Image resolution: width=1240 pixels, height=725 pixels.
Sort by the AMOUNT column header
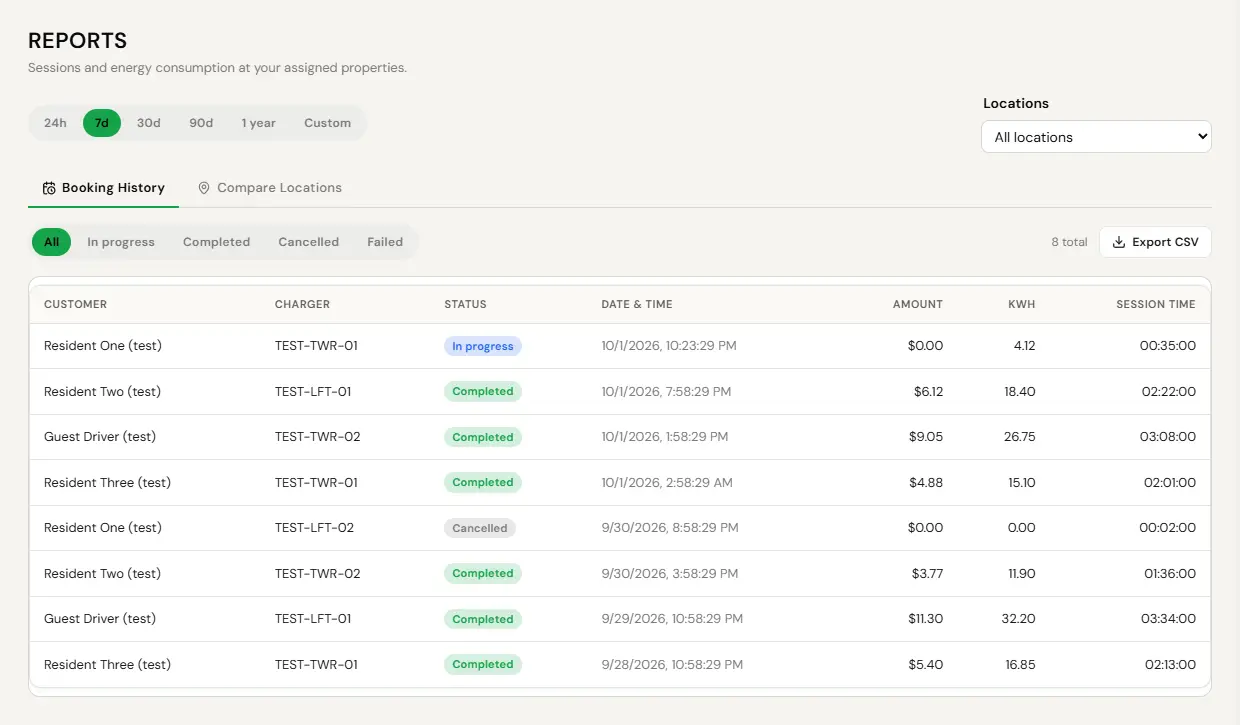pos(918,304)
